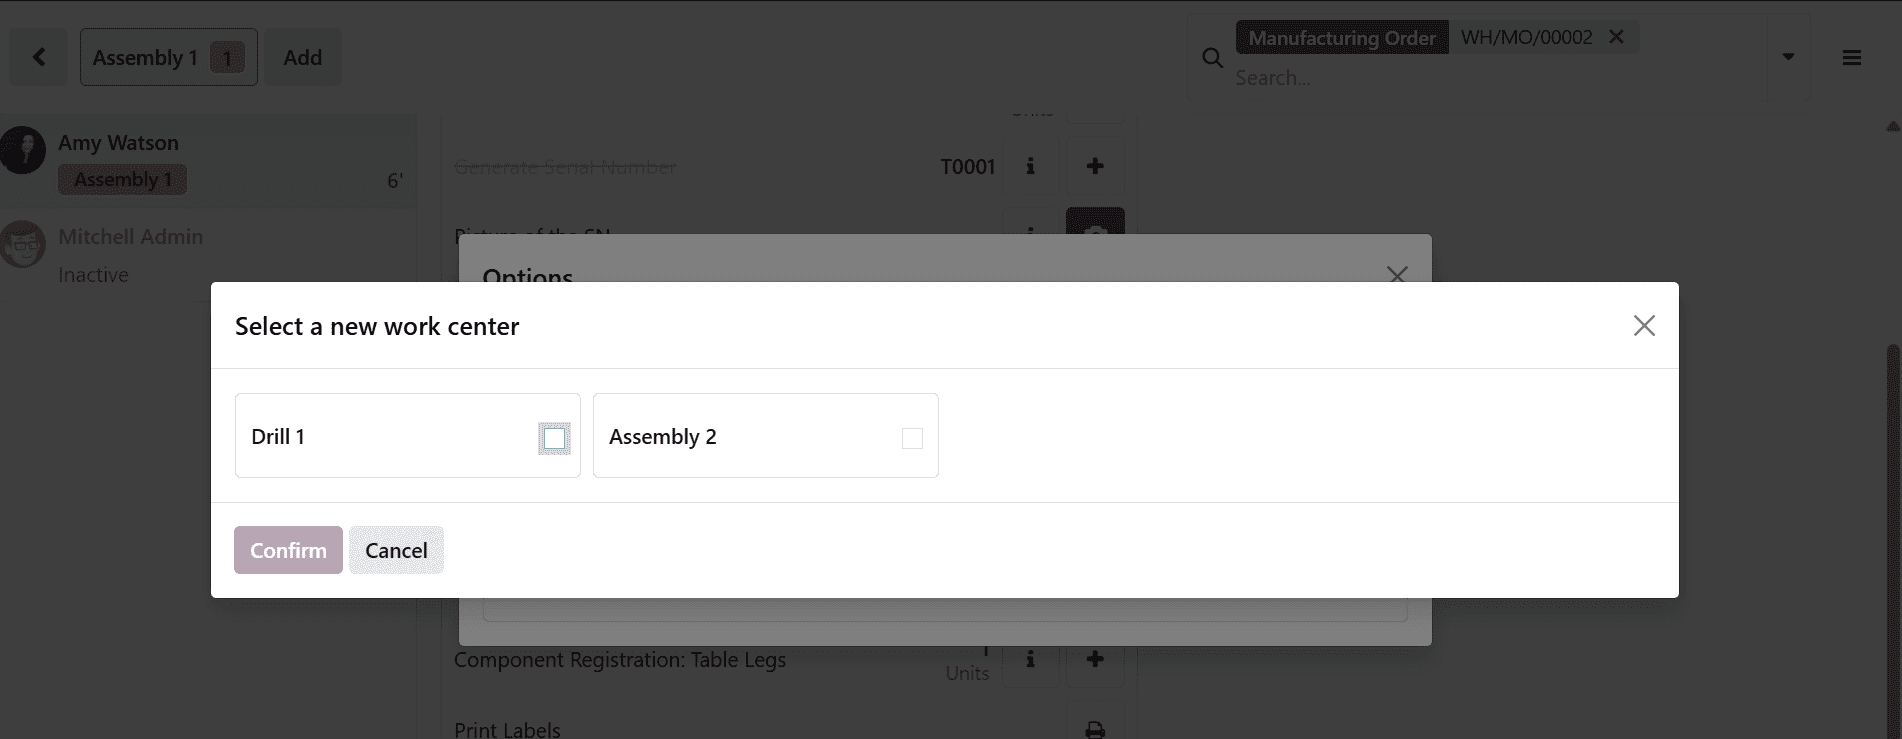The height and width of the screenshot is (739, 1902).
Task: Click Add to open a new work tab
Action: (303, 57)
